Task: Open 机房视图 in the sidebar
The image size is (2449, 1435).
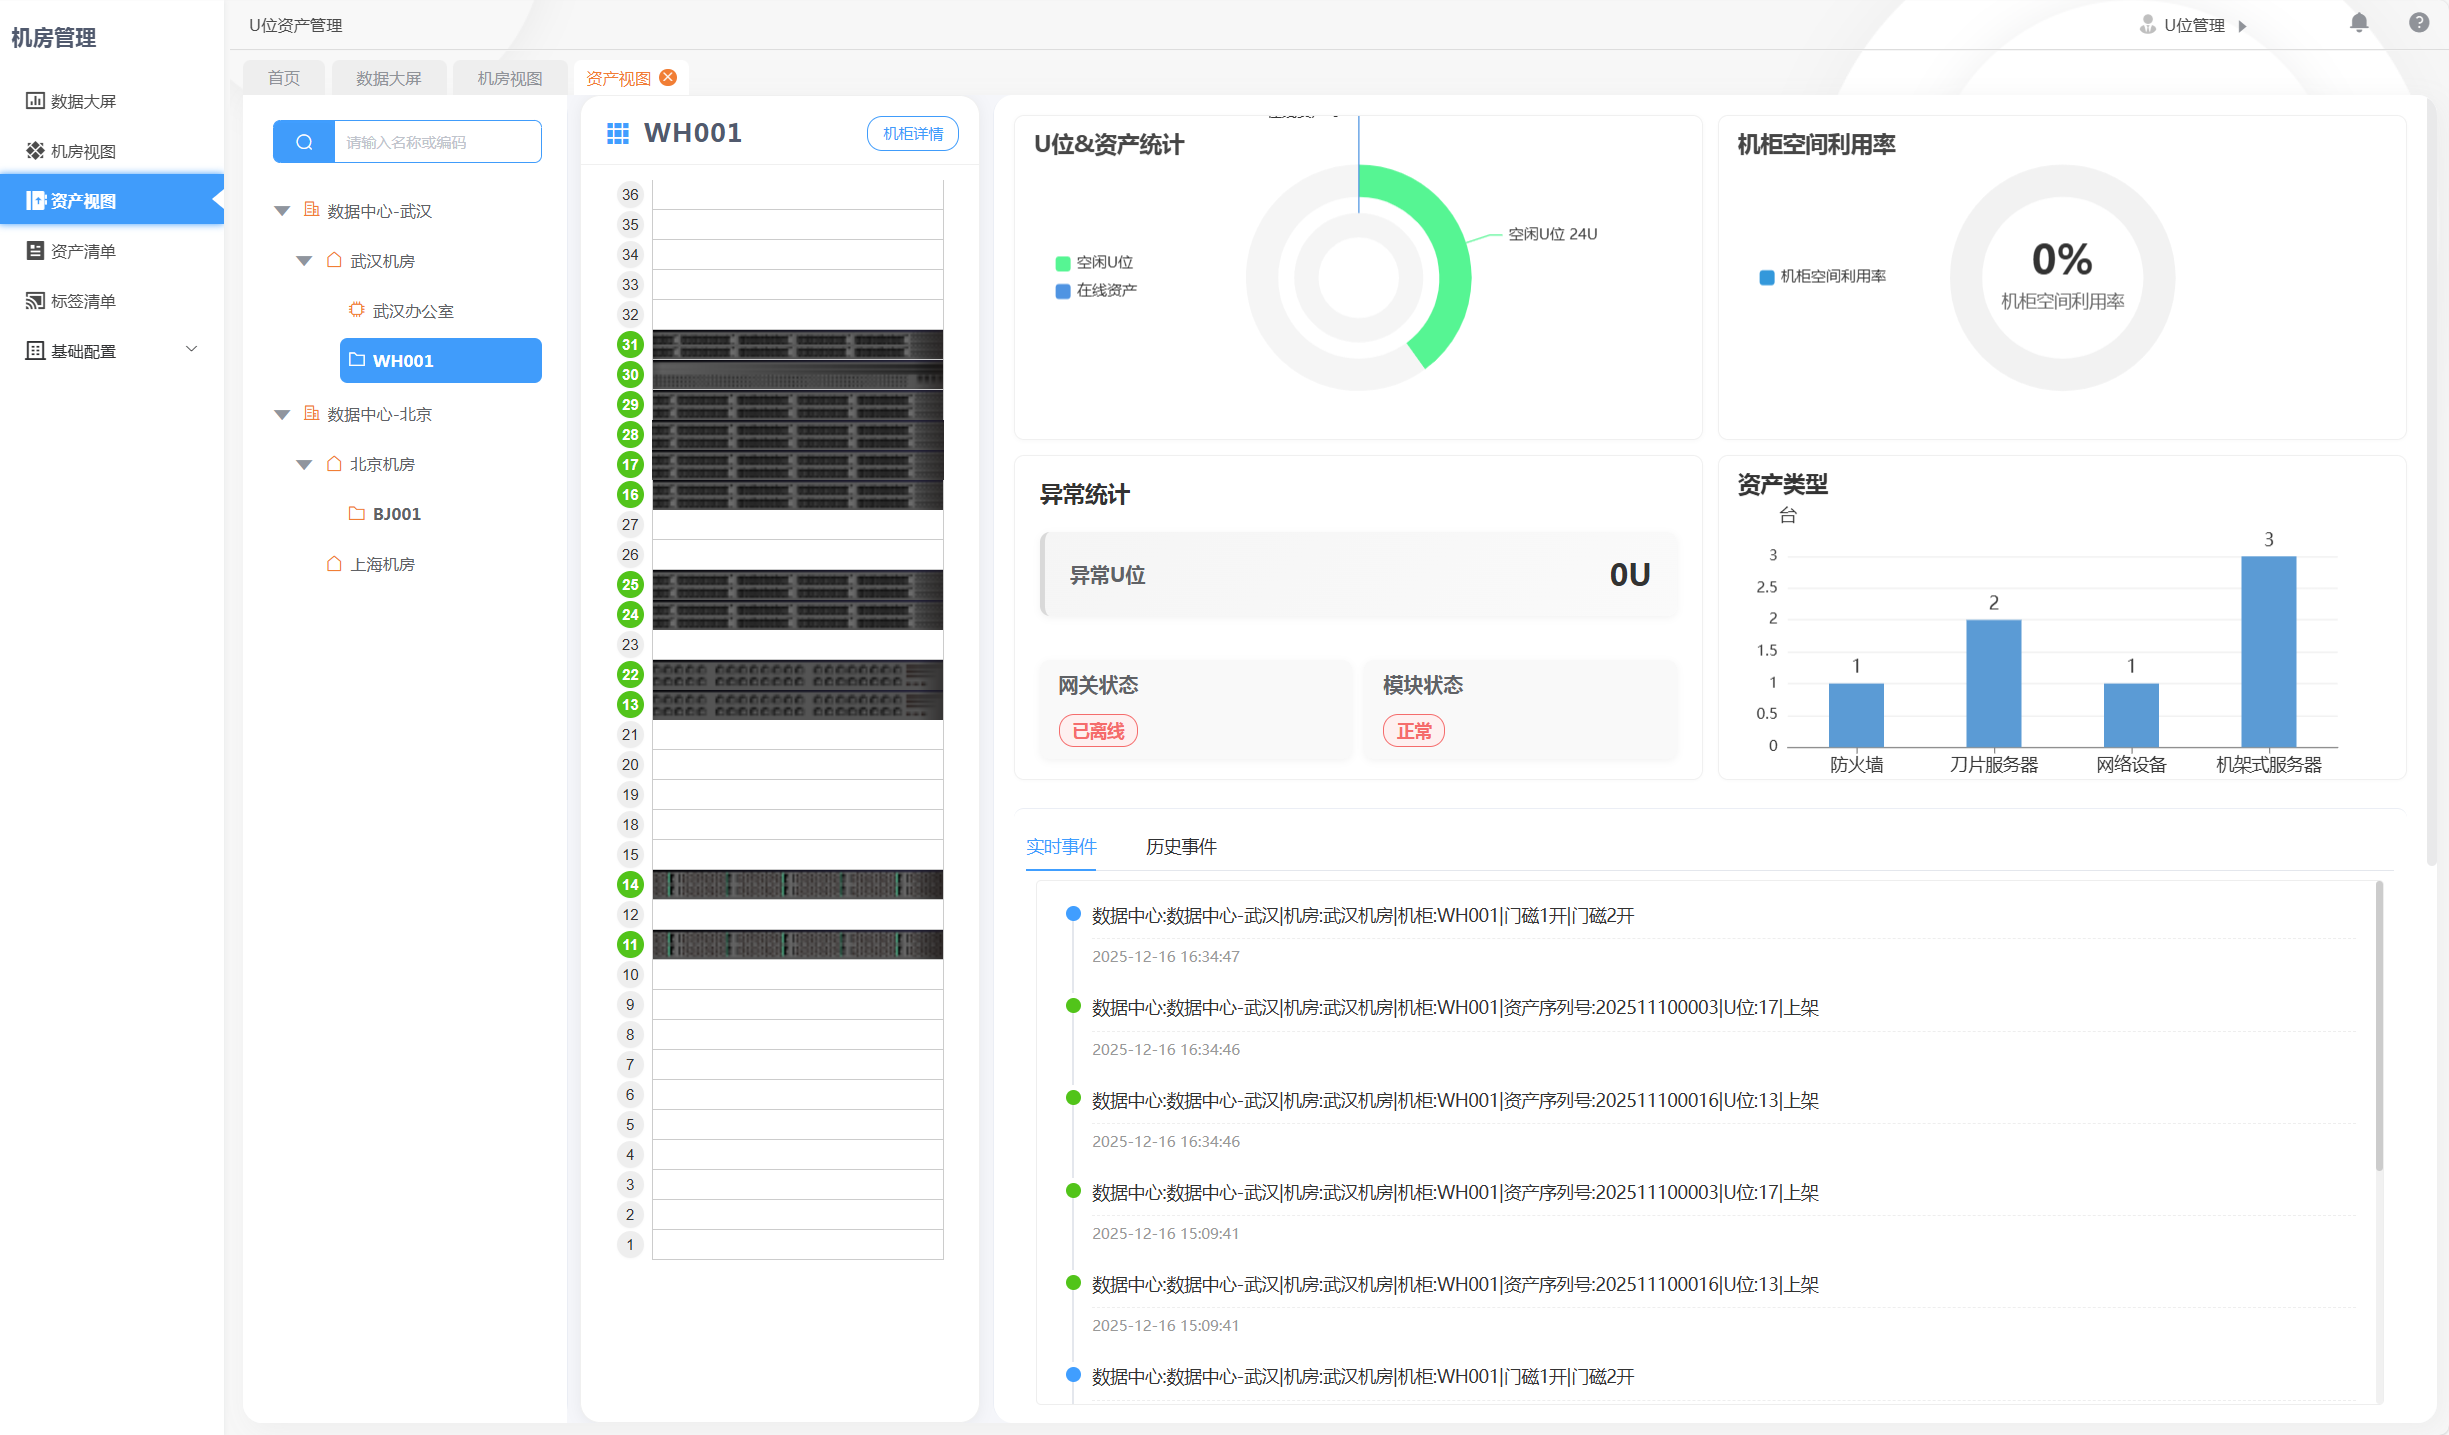Action: pos(83,151)
